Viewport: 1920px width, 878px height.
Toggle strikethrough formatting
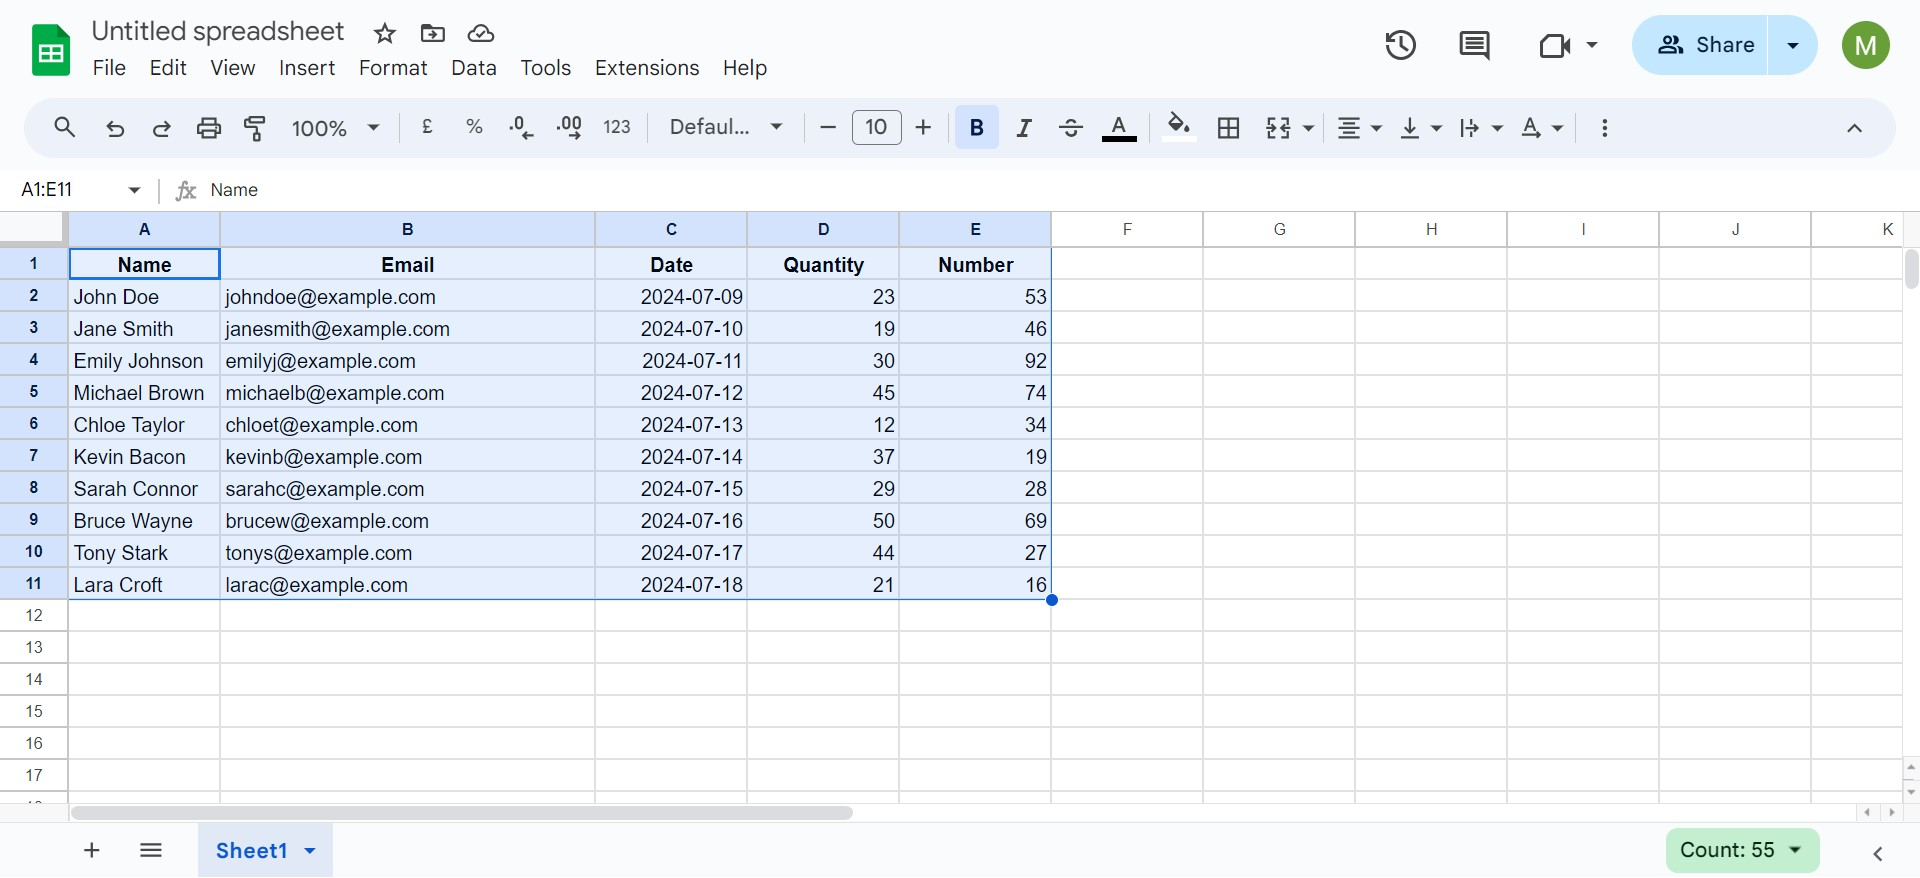tap(1070, 128)
